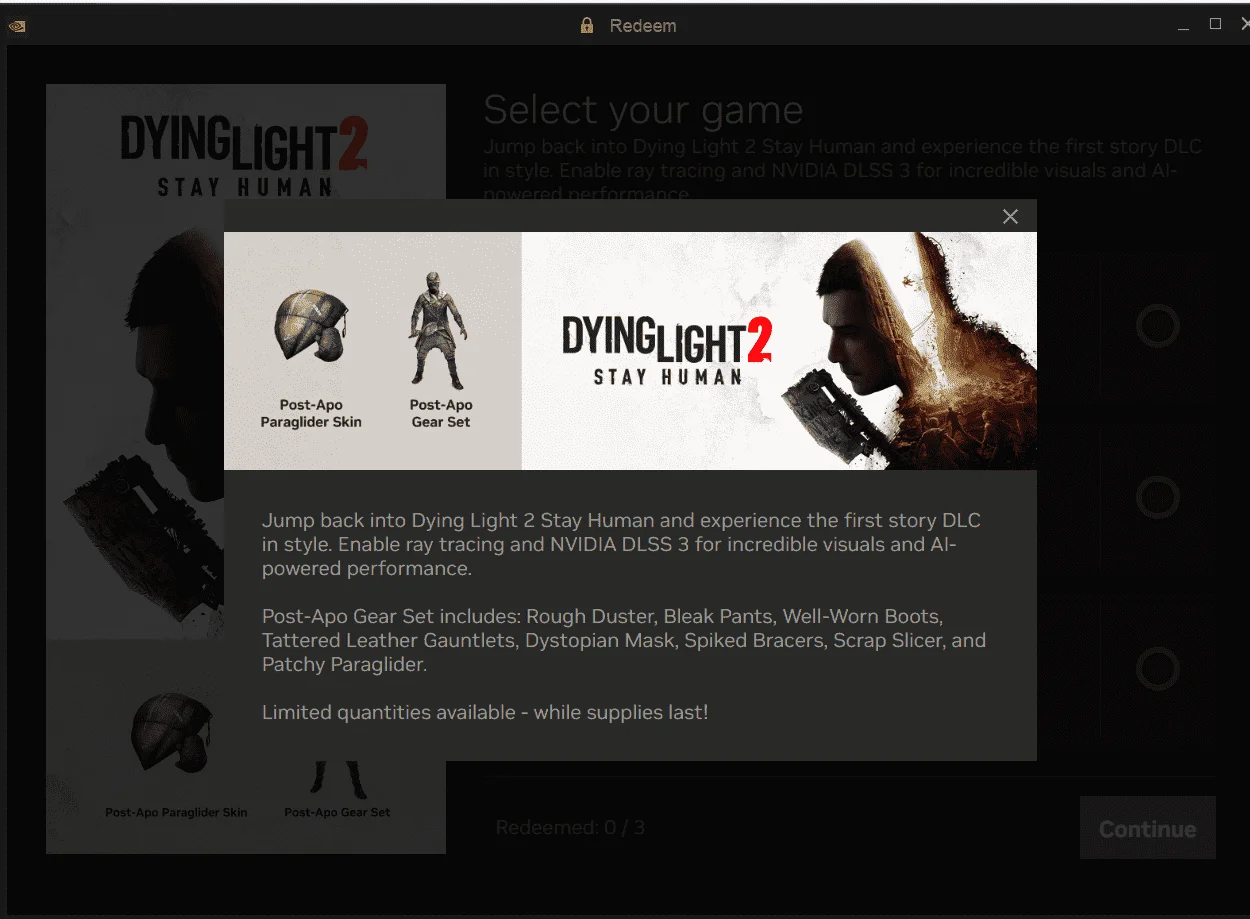
Task: Click the 'Redeem' window title text
Action: 643,26
